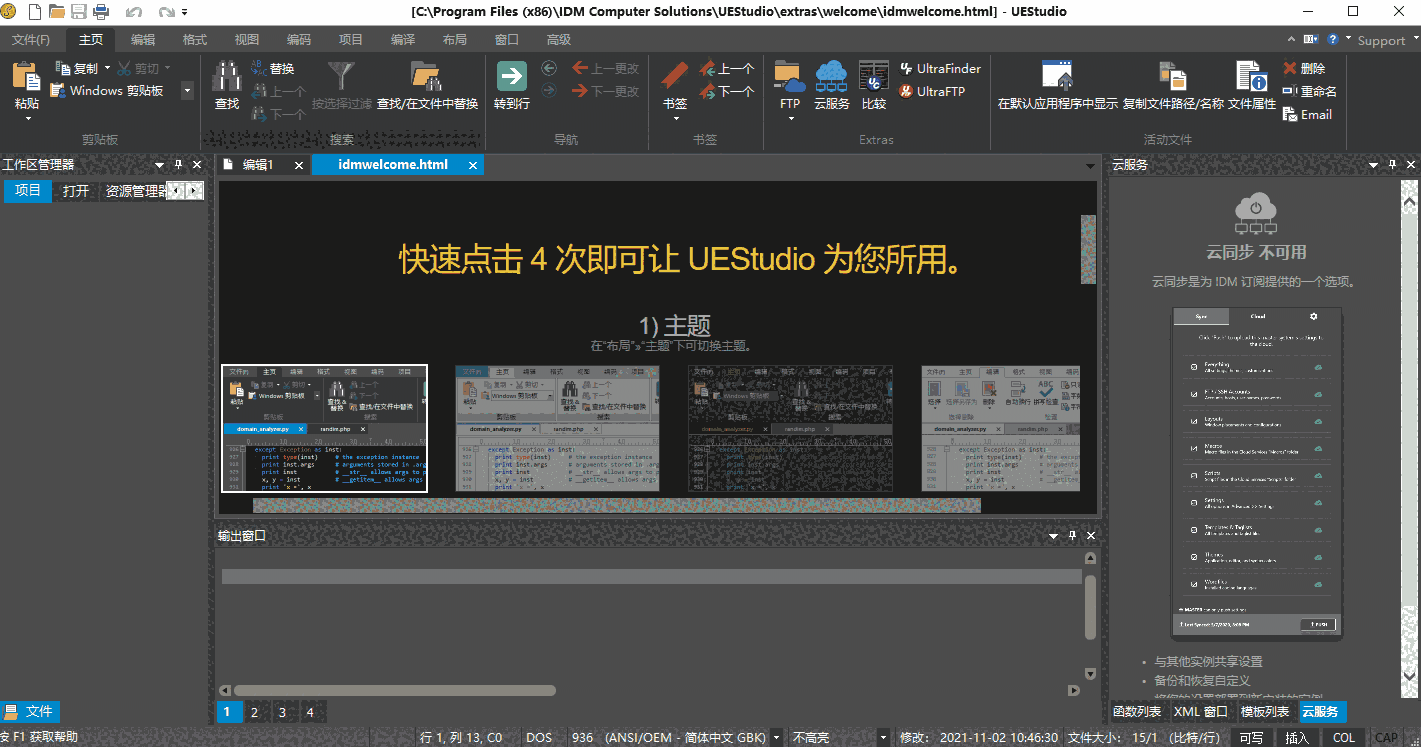Expand the 复制 dropdown arrow
This screenshot has width=1421, height=747.
pyautogui.click(x=106, y=67)
